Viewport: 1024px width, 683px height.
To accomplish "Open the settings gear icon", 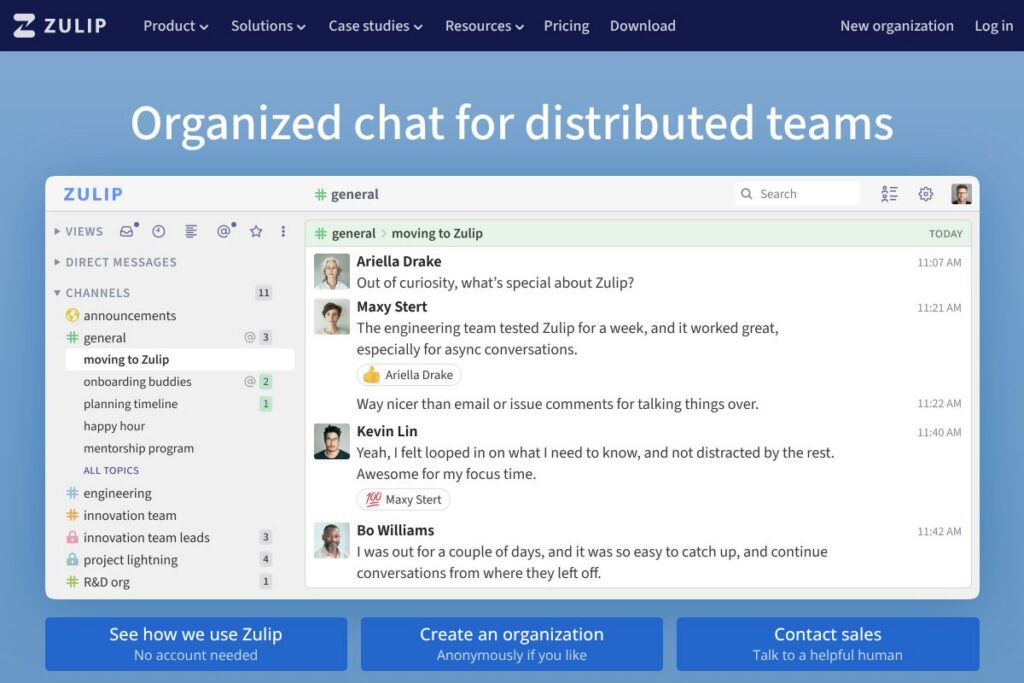I will 925,194.
